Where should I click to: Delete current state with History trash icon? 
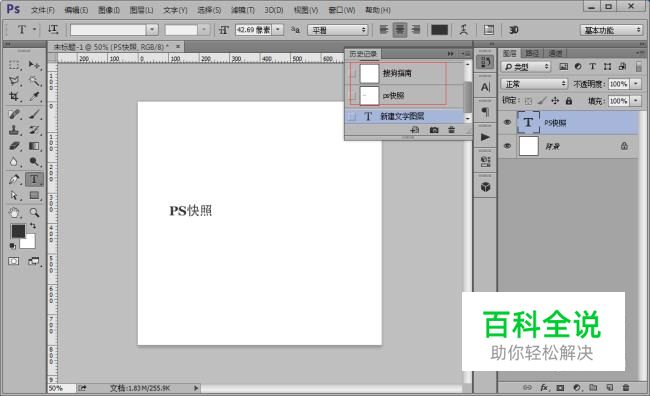point(451,130)
